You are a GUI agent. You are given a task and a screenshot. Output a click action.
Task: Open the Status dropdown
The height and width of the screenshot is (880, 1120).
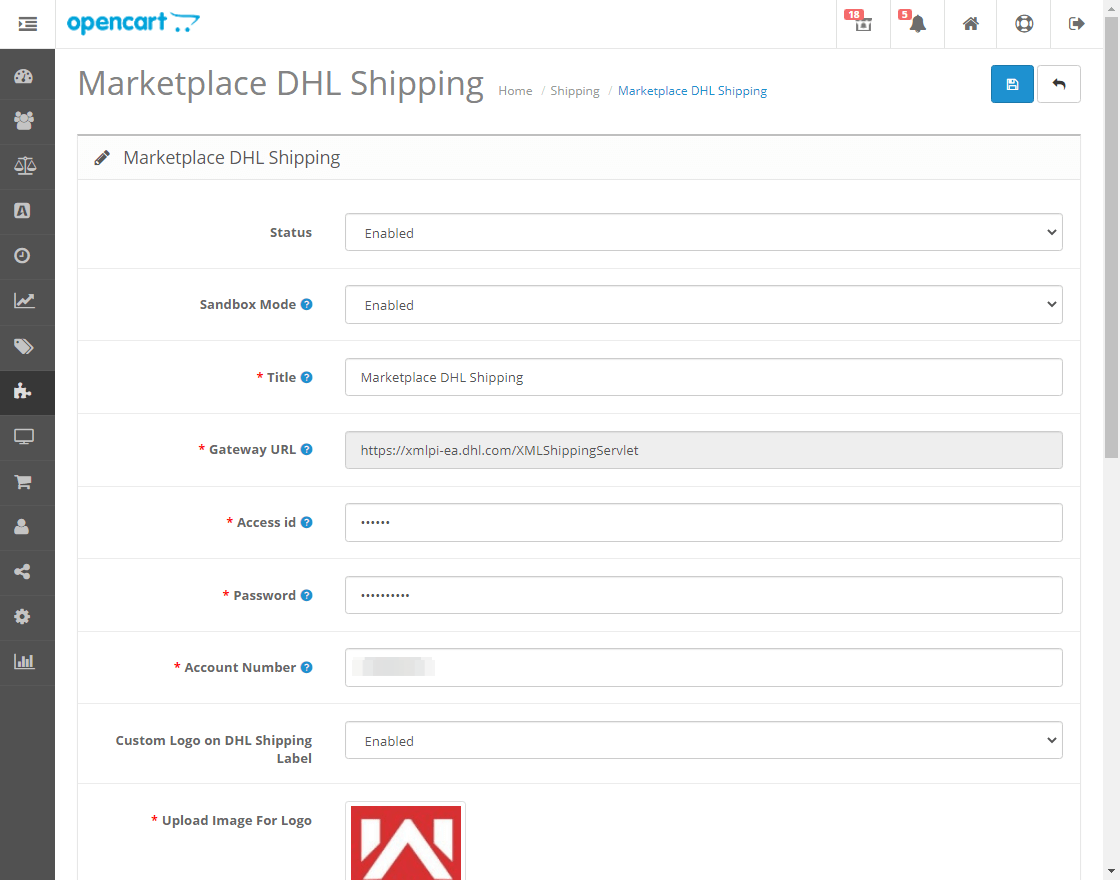click(704, 232)
